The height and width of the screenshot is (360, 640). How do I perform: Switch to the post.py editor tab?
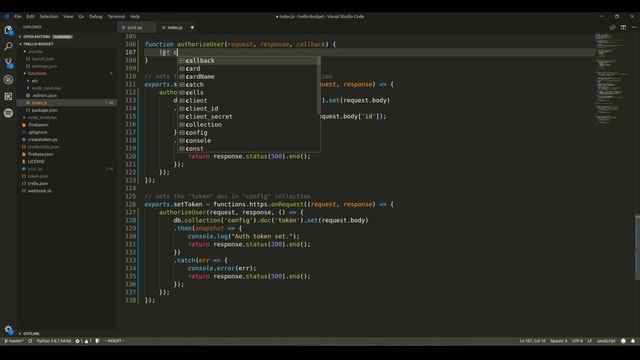pyautogui.click(x=136, y=27)
